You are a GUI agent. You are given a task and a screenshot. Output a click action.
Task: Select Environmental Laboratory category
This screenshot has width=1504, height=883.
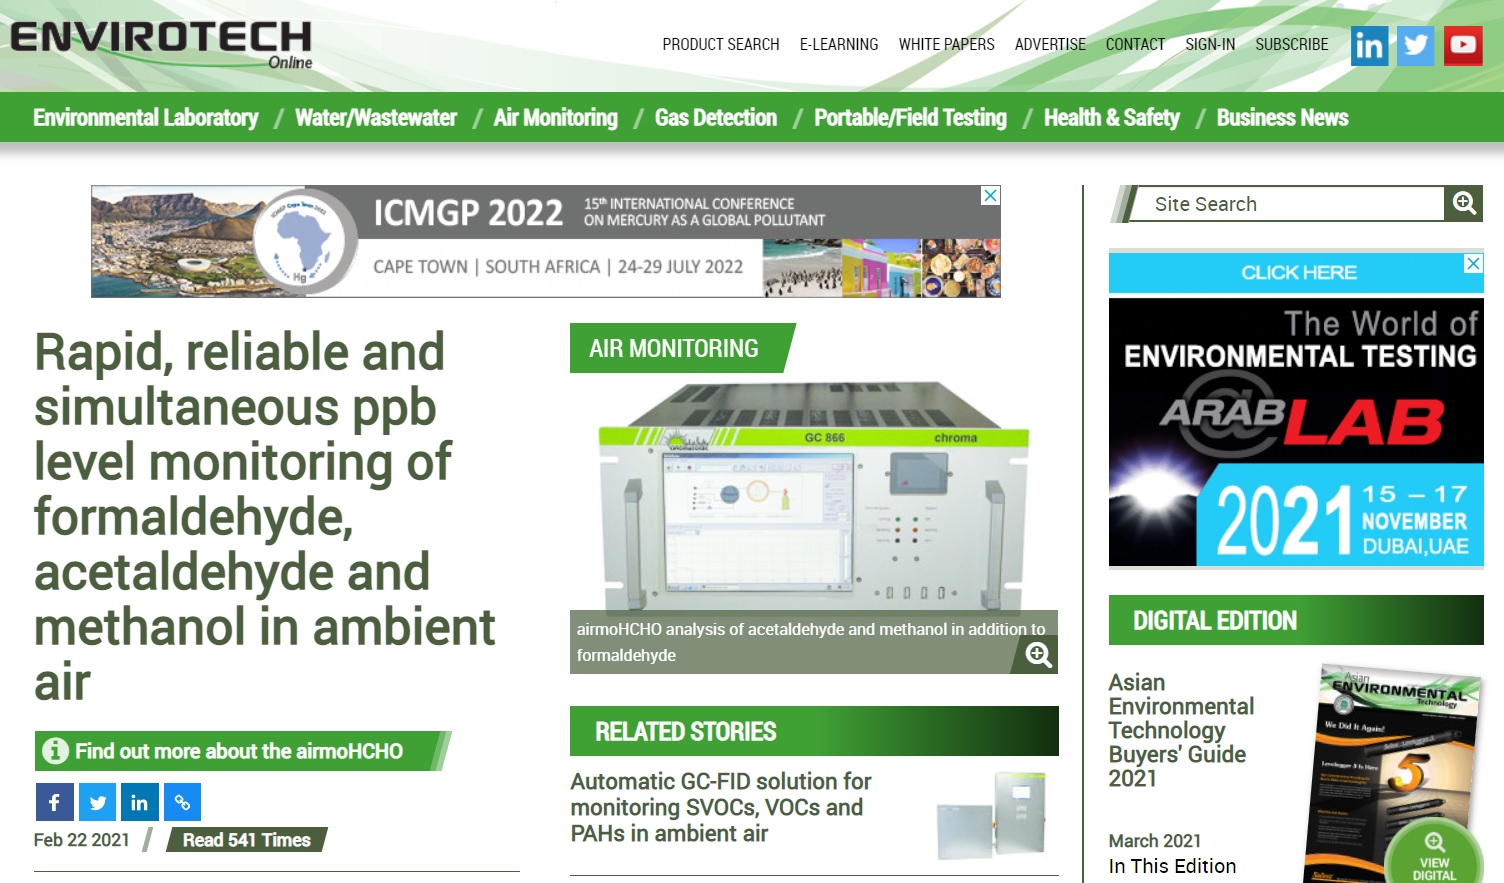(146, 118)
